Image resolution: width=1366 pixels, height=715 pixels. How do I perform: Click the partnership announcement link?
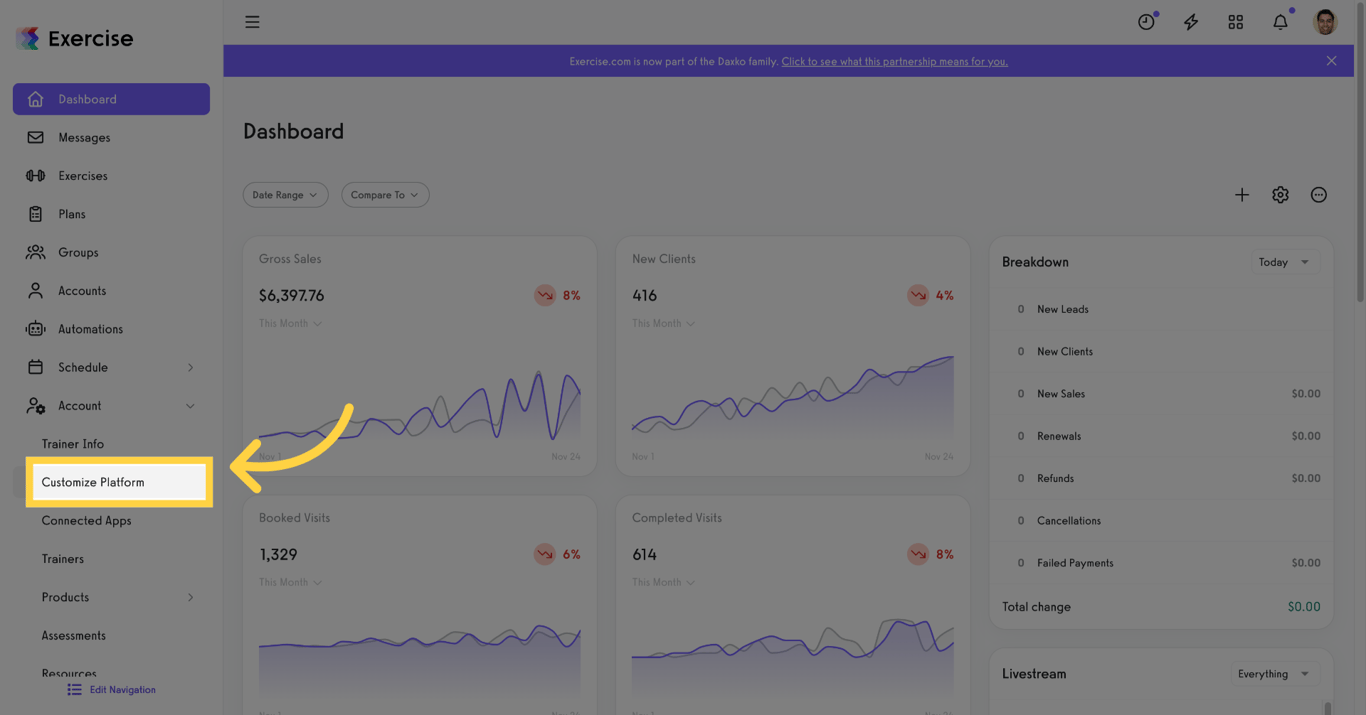coord(894,61)
